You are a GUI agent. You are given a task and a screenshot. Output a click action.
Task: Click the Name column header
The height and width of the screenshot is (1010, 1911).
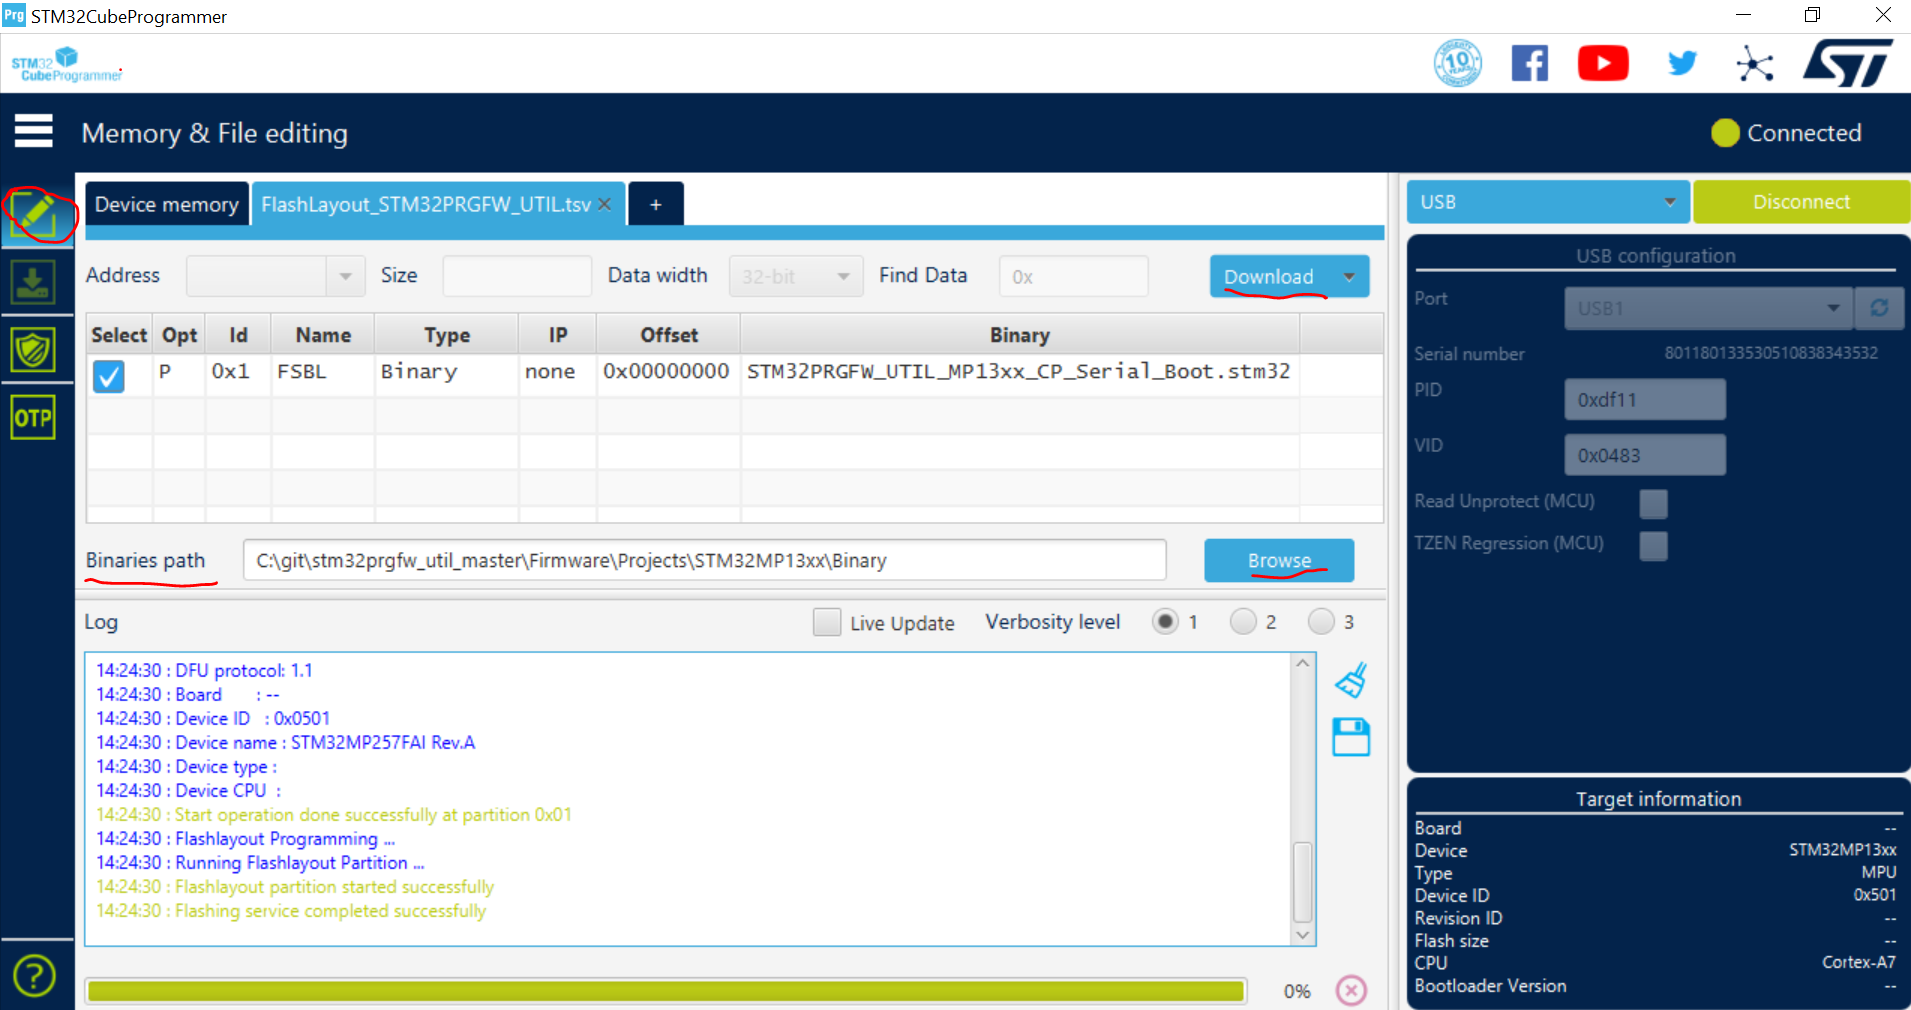(x=323, y=335)
